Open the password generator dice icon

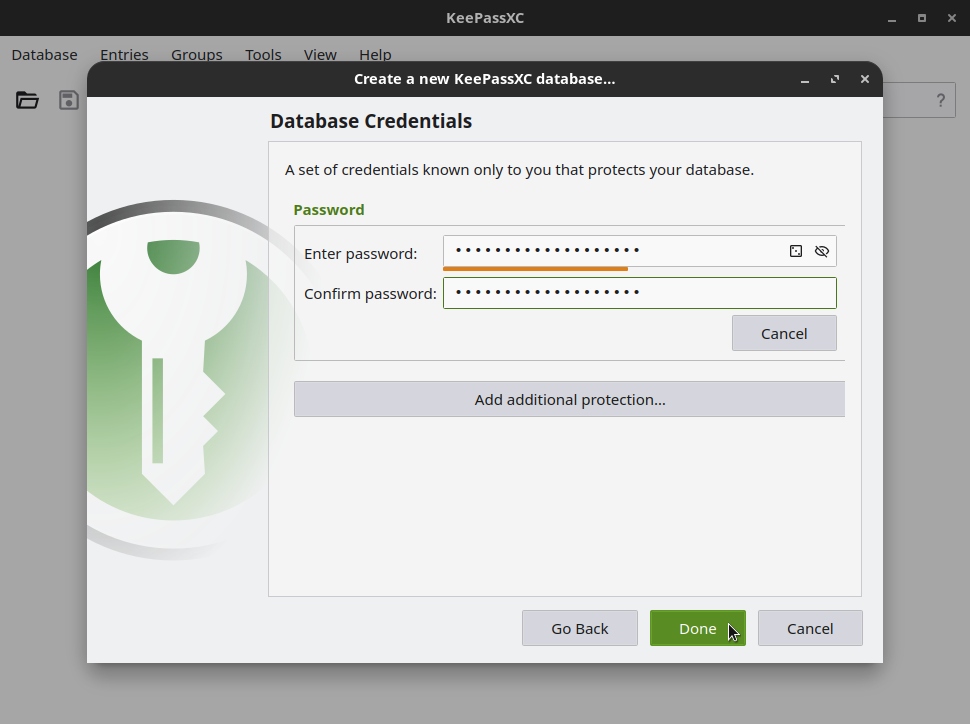796,251
